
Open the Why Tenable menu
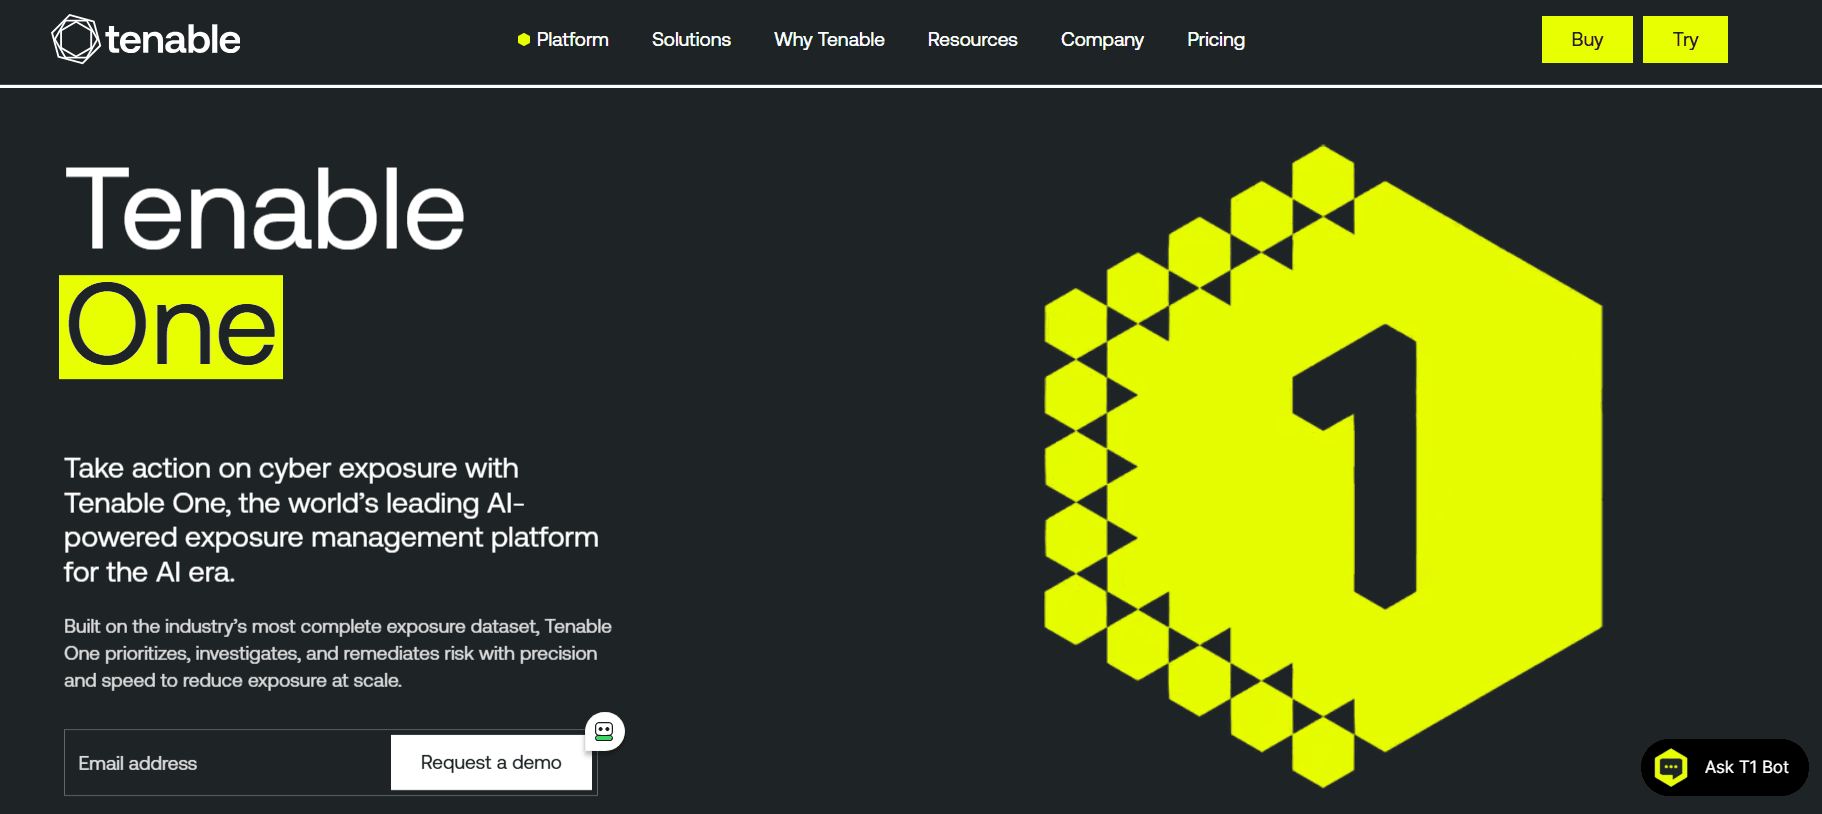click(829, 40)
